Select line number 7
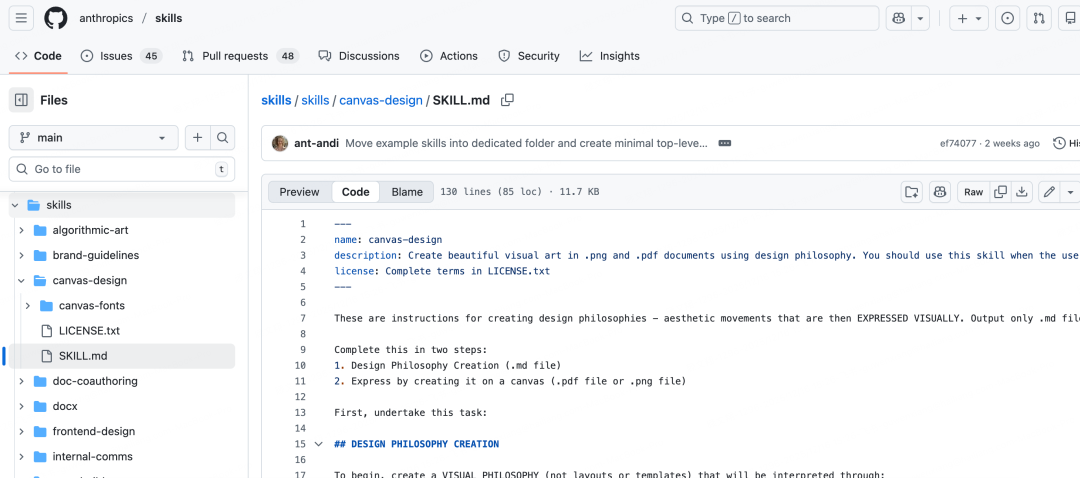Viewport: 1080px width, 478px height. point(302,318)
